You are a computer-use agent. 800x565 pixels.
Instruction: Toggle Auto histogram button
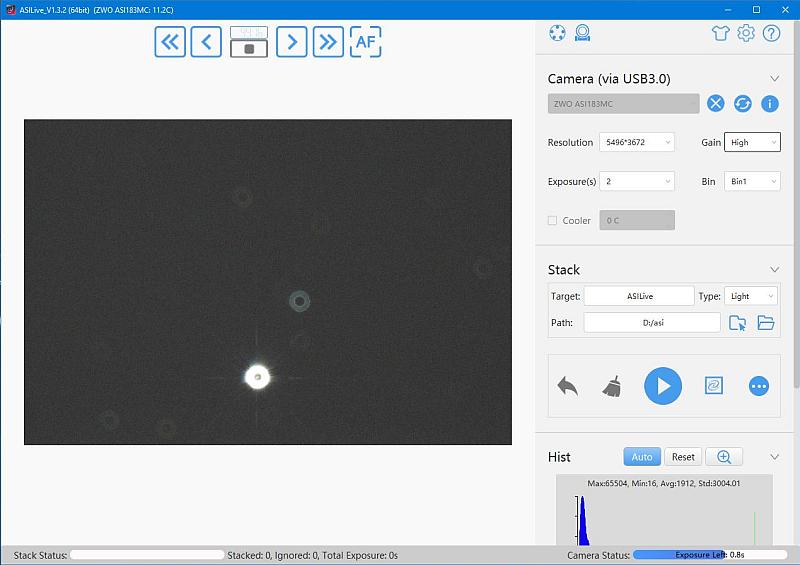pos(642,457)
